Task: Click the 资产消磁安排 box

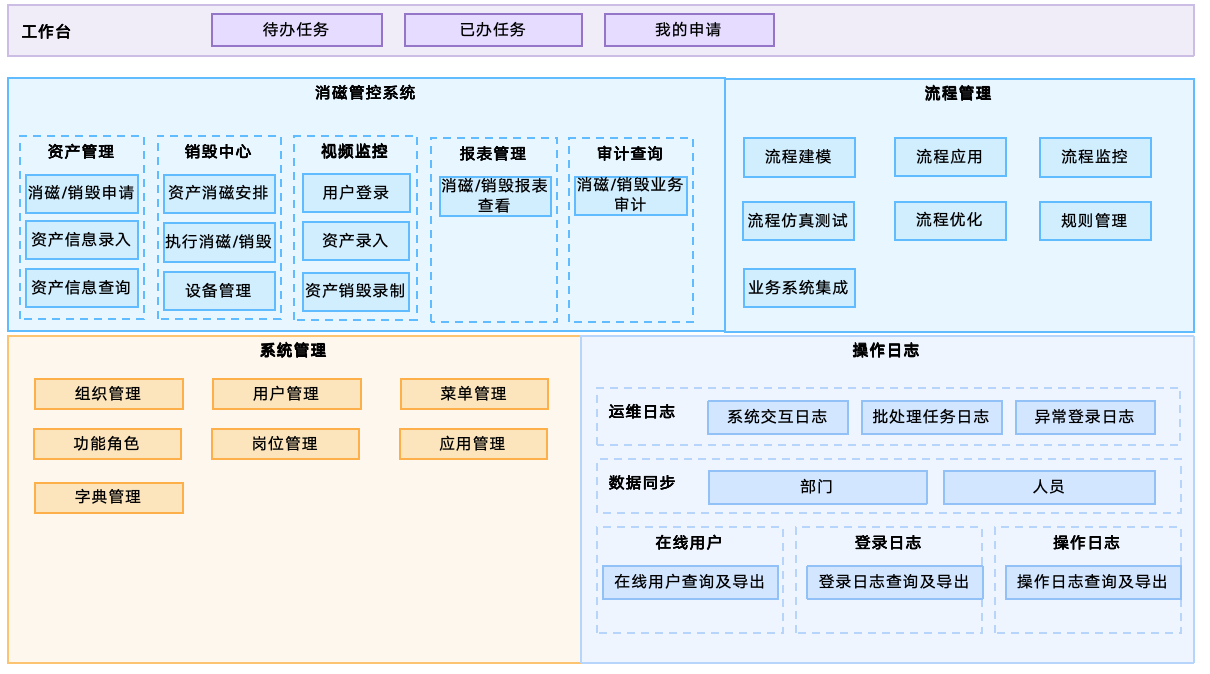Action: coord(219,193)
